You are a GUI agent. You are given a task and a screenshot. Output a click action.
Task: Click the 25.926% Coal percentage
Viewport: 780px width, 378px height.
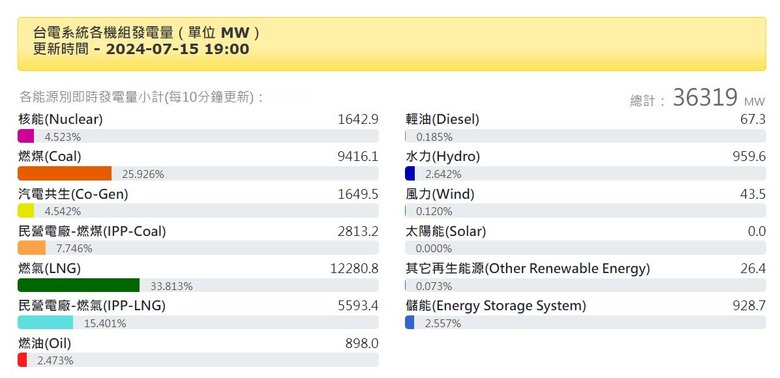143,174
